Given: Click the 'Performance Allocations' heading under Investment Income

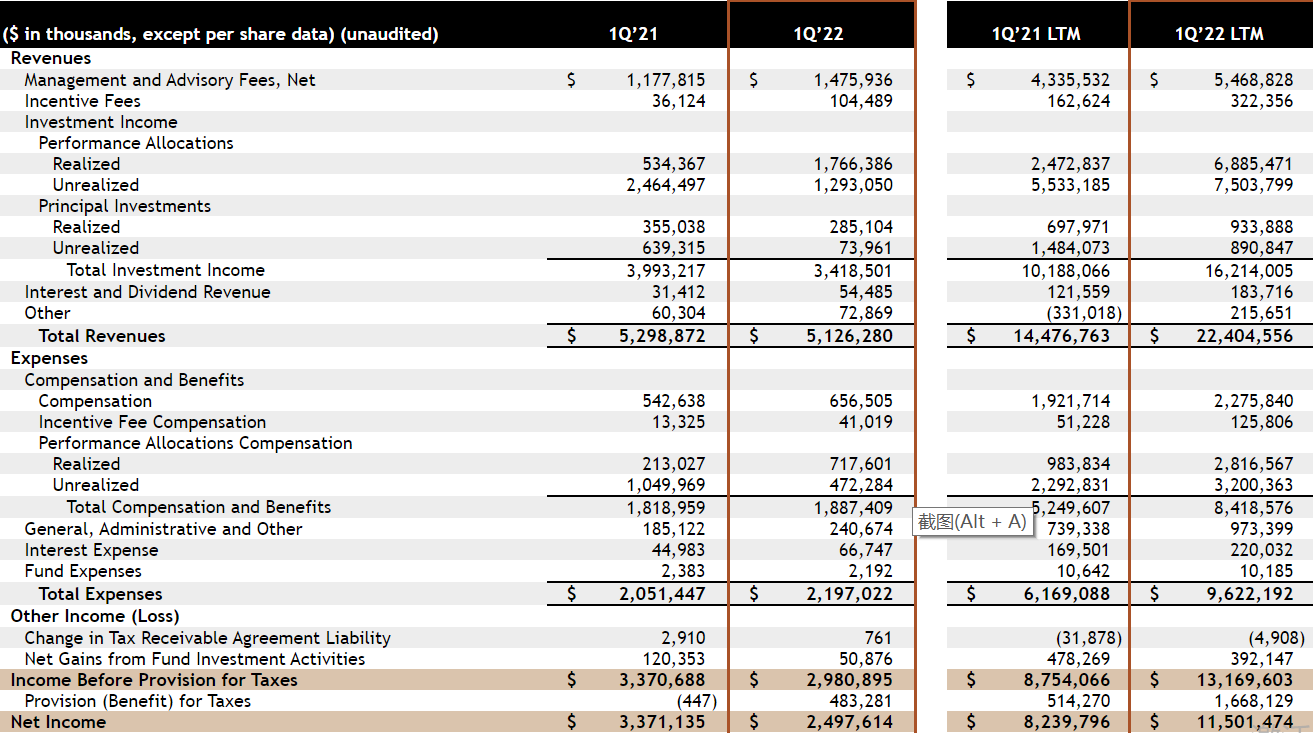Looking at the screenshot, I should click(x=136, y=143).
